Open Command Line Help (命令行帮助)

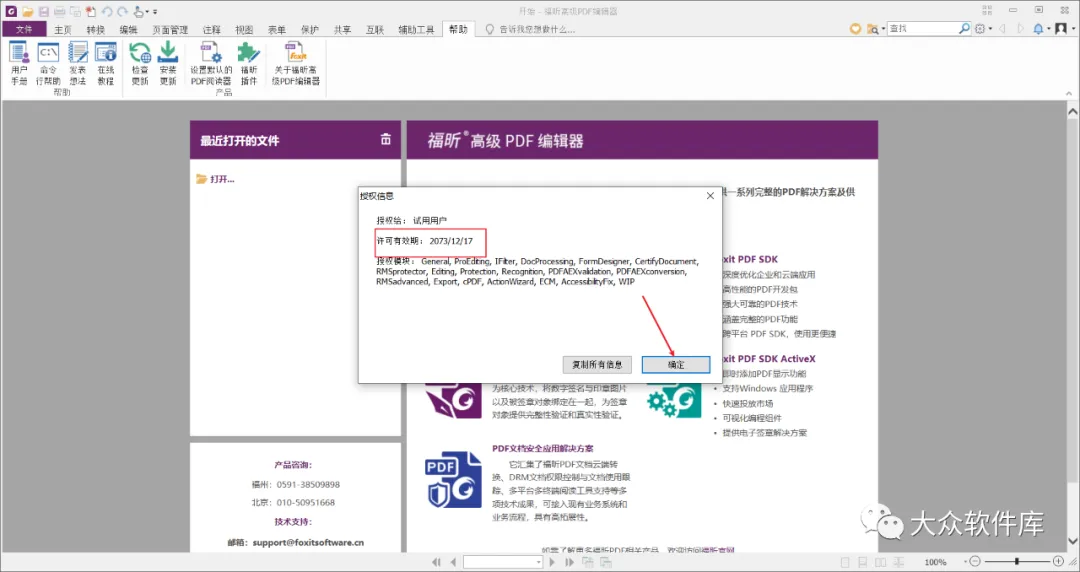48,63
